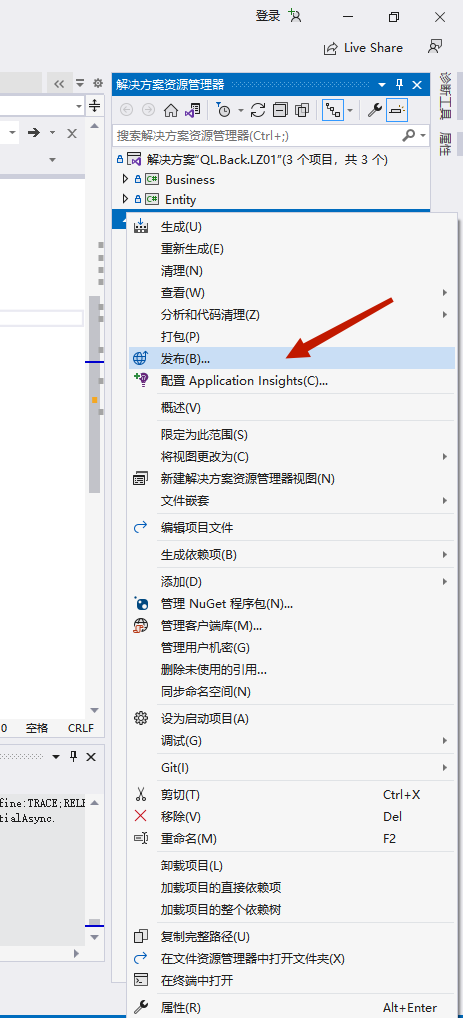
Task: Expand the Entity project node
Action: (125, 199)
